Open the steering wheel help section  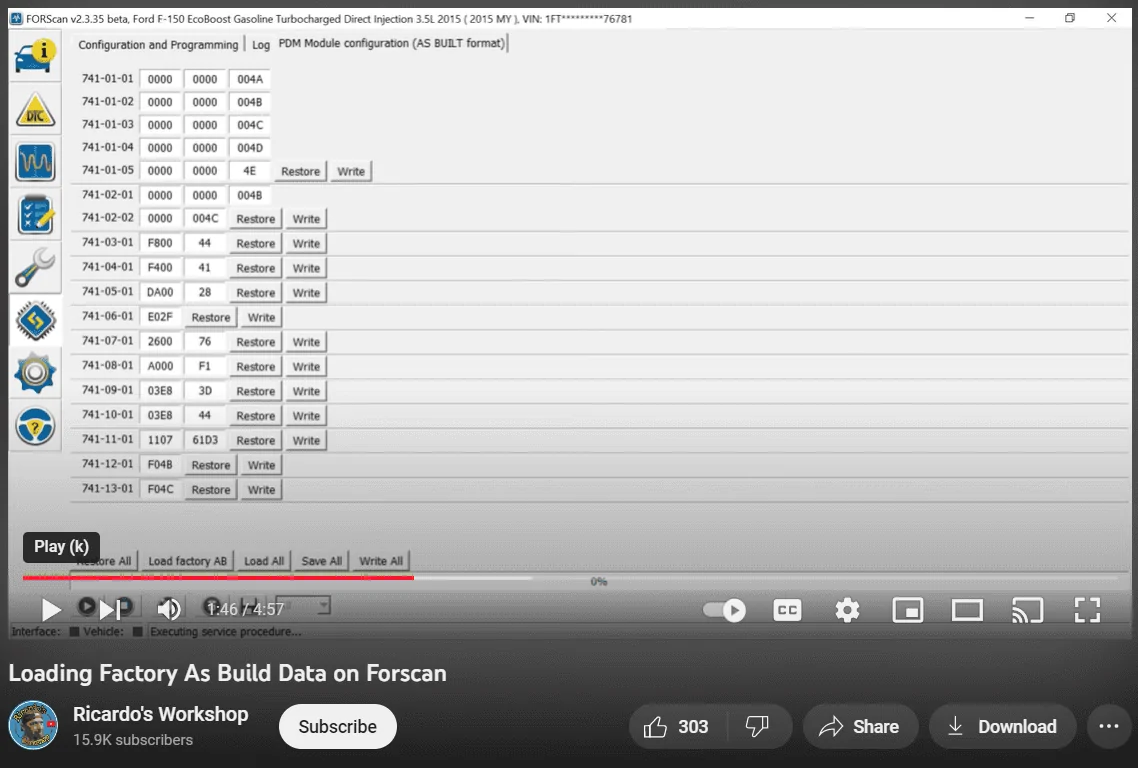35,426
